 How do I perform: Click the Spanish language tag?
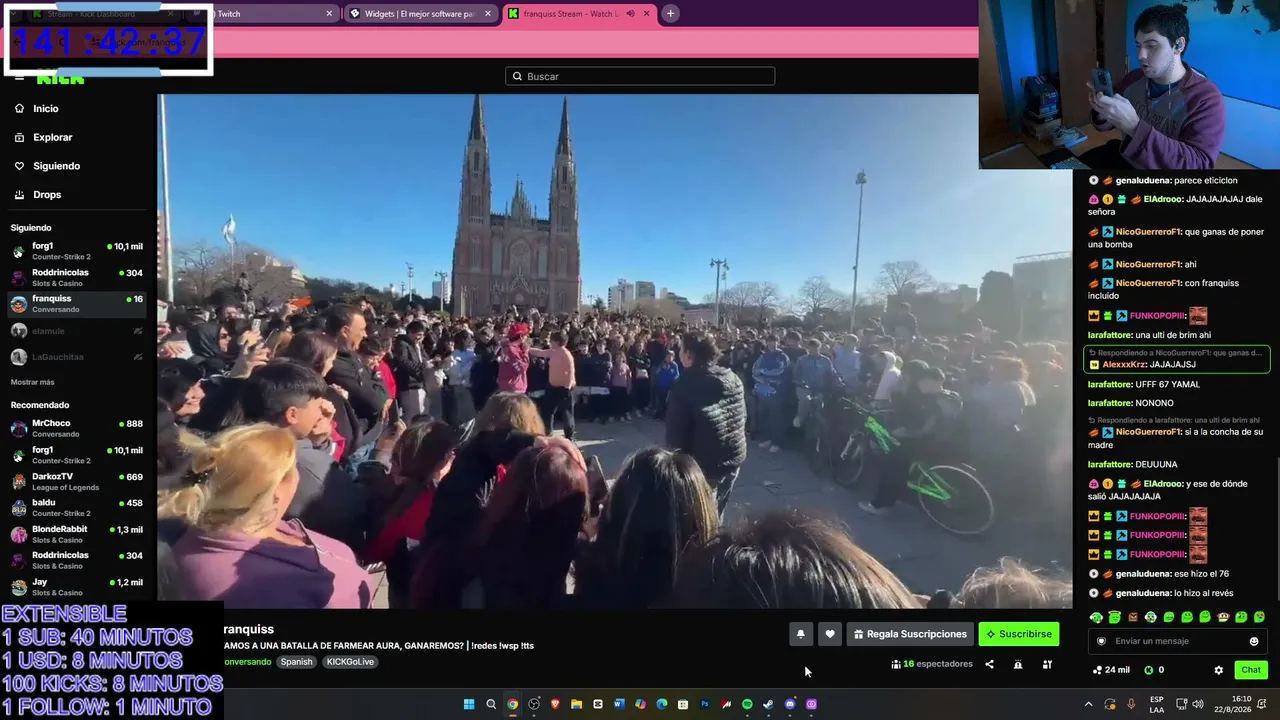point(296,662)
